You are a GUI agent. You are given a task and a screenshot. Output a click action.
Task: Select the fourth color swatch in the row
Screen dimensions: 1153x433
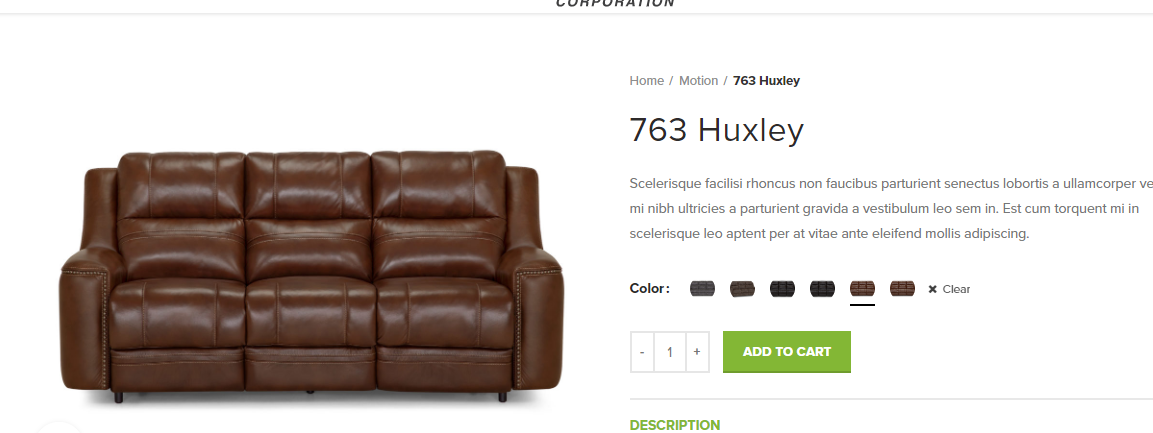[822, 289]
